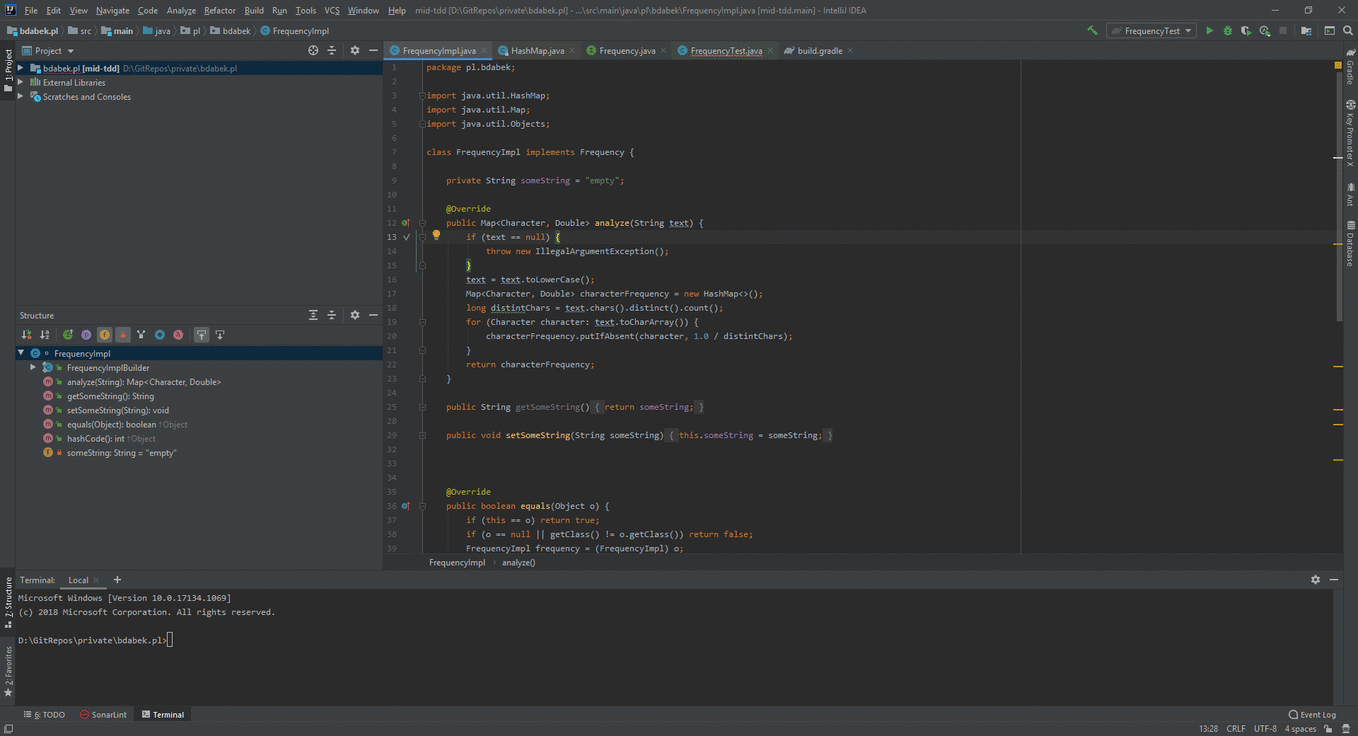Image resolution: width=1358 pixels, height=736 pixels.
Task: Open the SonarLint tool window button
Action: tap(104, 715)
